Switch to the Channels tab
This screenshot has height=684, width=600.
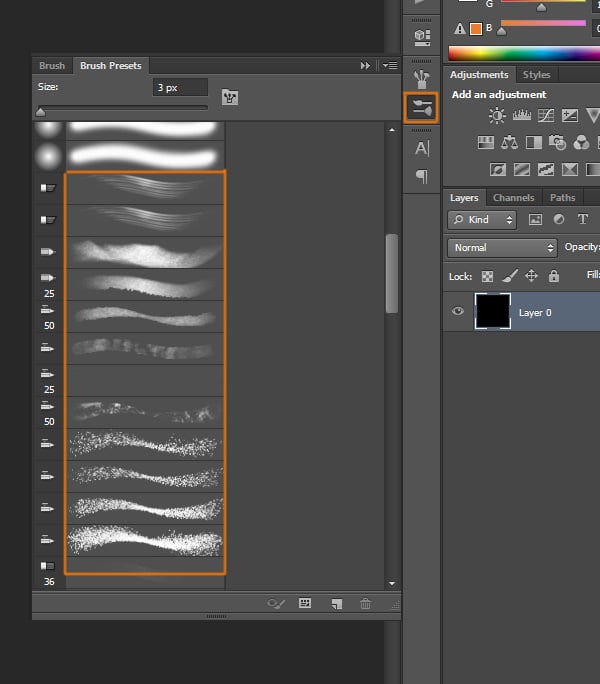514,198
